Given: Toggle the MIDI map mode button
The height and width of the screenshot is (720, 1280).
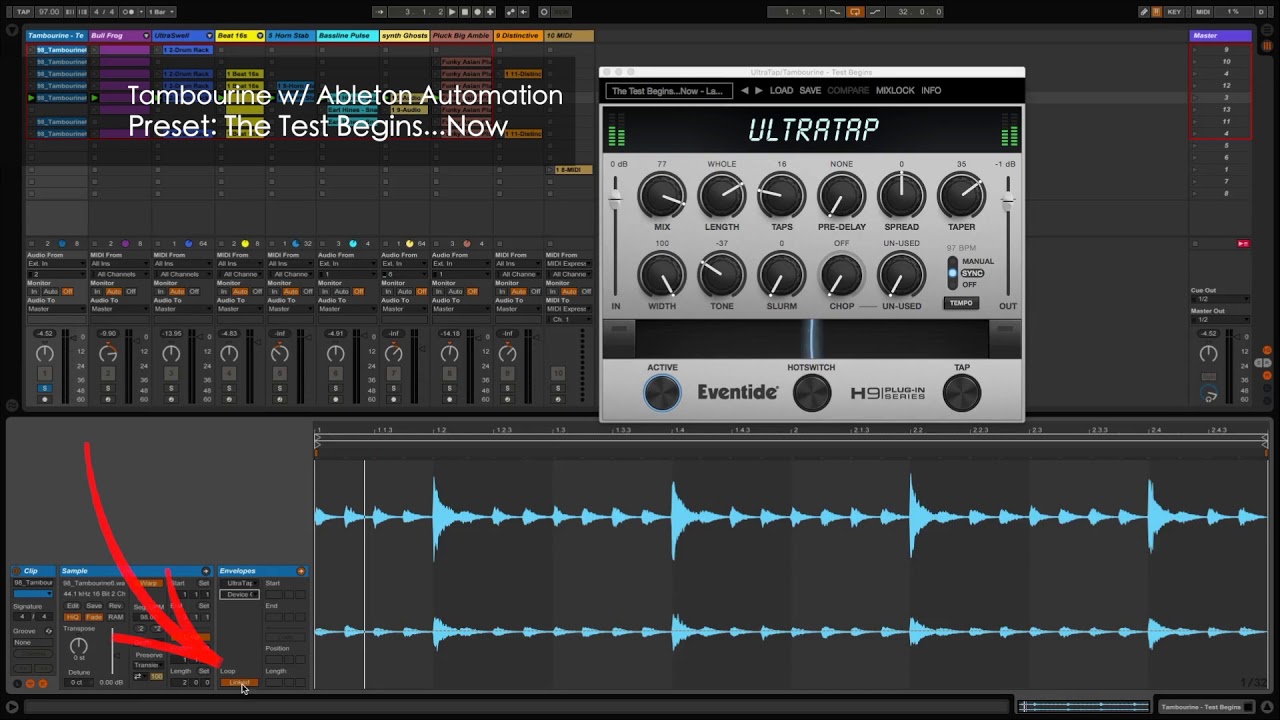Looking at the screenshot, I should 1203,12.
